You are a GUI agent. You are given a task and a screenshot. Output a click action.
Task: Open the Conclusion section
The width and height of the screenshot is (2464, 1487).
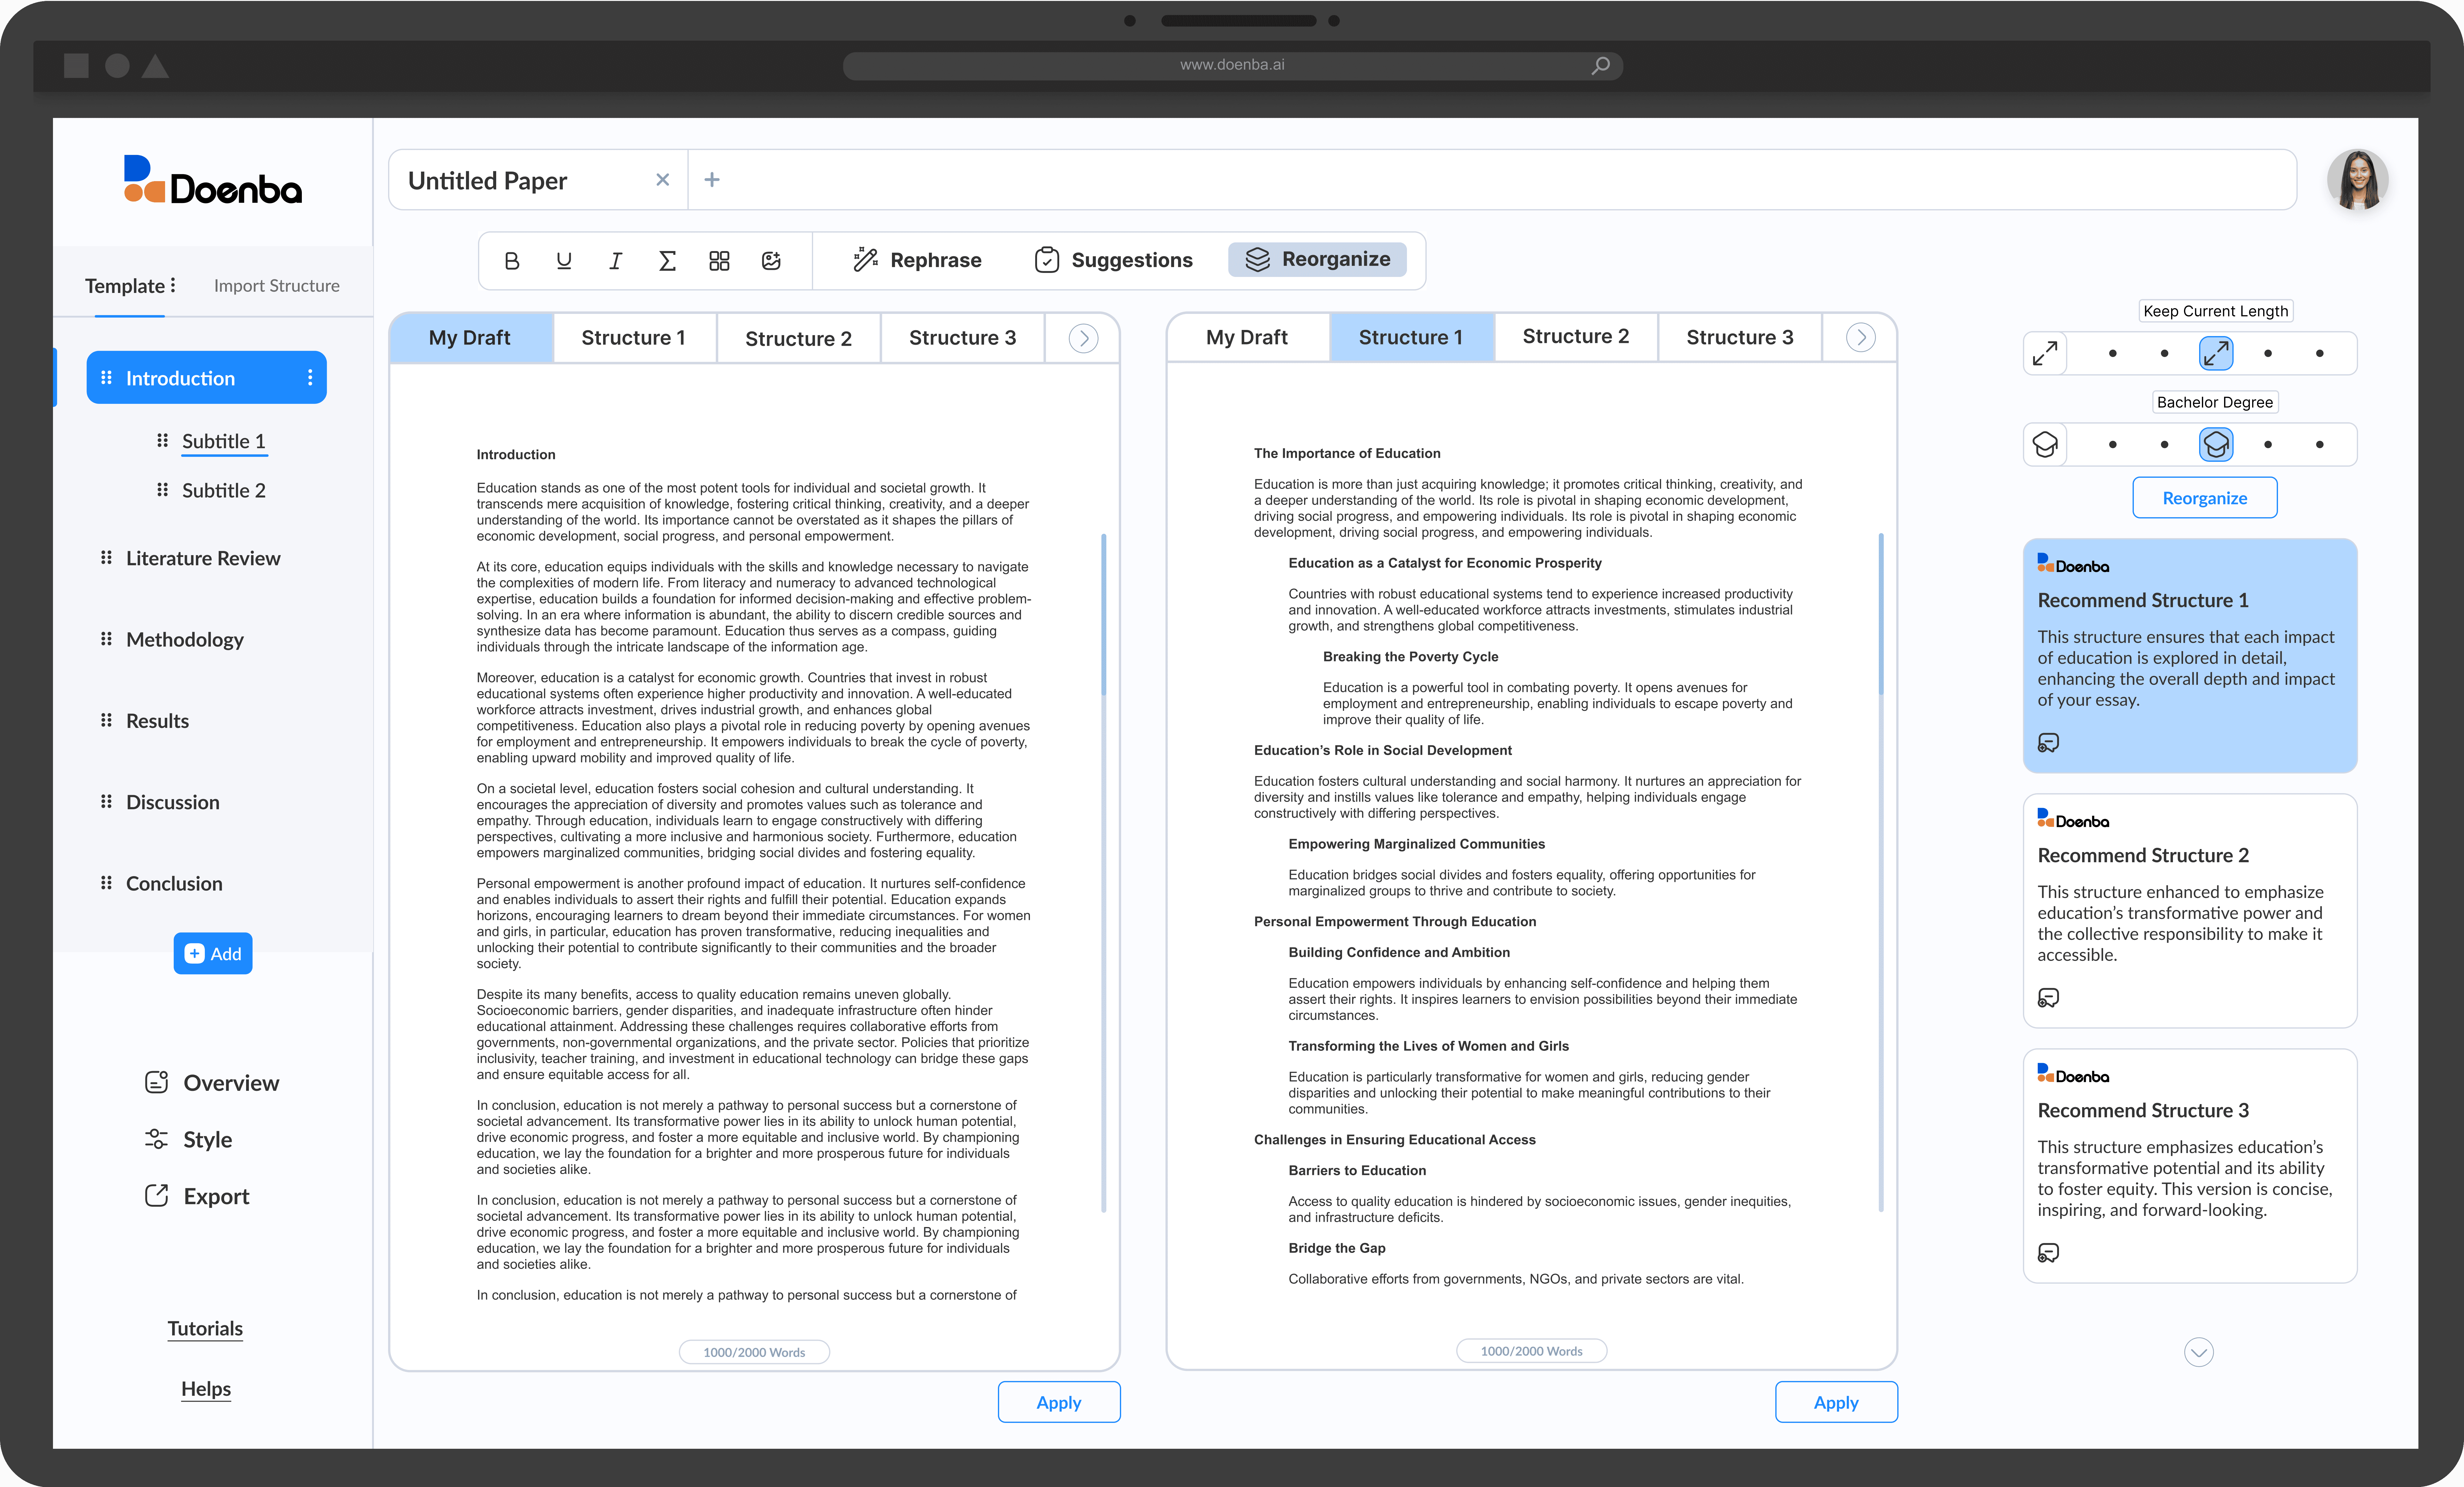click(174, 884)
